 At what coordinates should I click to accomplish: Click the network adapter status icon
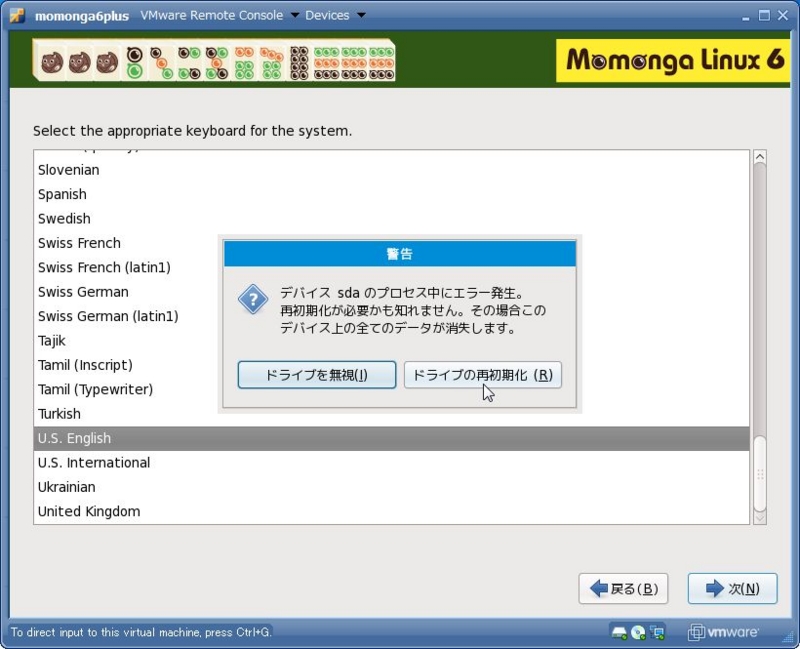coord(658,633)
